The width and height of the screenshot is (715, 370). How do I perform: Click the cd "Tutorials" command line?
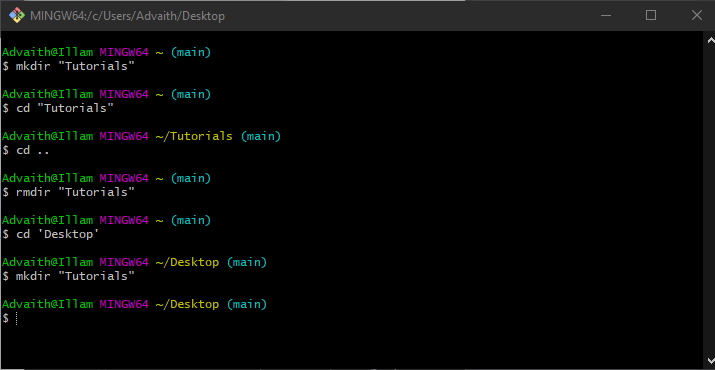pyautogui.click(x=58, y=109)
